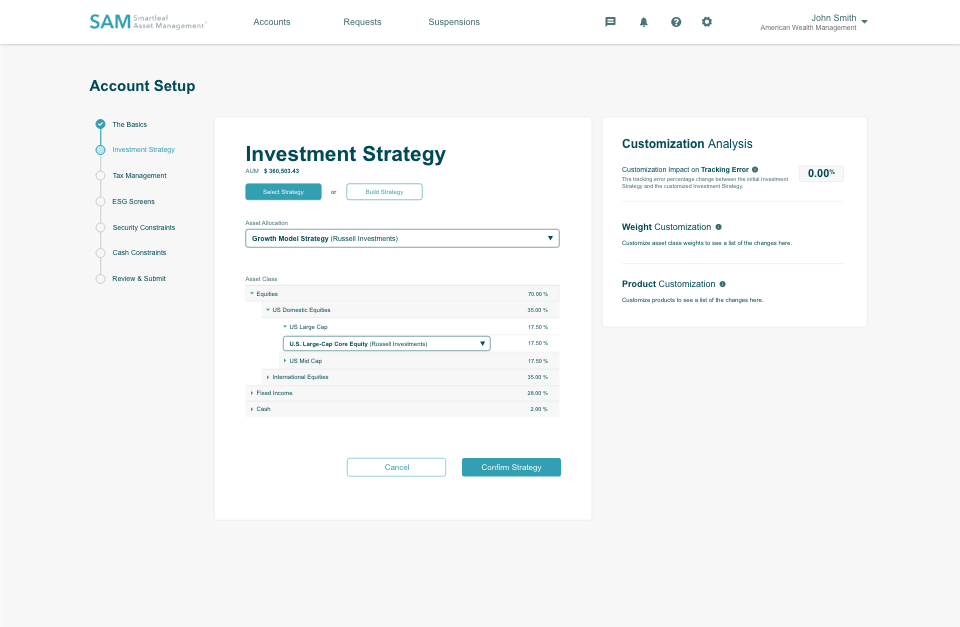This screenshot has height=627, width=960.
Task: Open the chat messages icon
Action: pos(610,22)
